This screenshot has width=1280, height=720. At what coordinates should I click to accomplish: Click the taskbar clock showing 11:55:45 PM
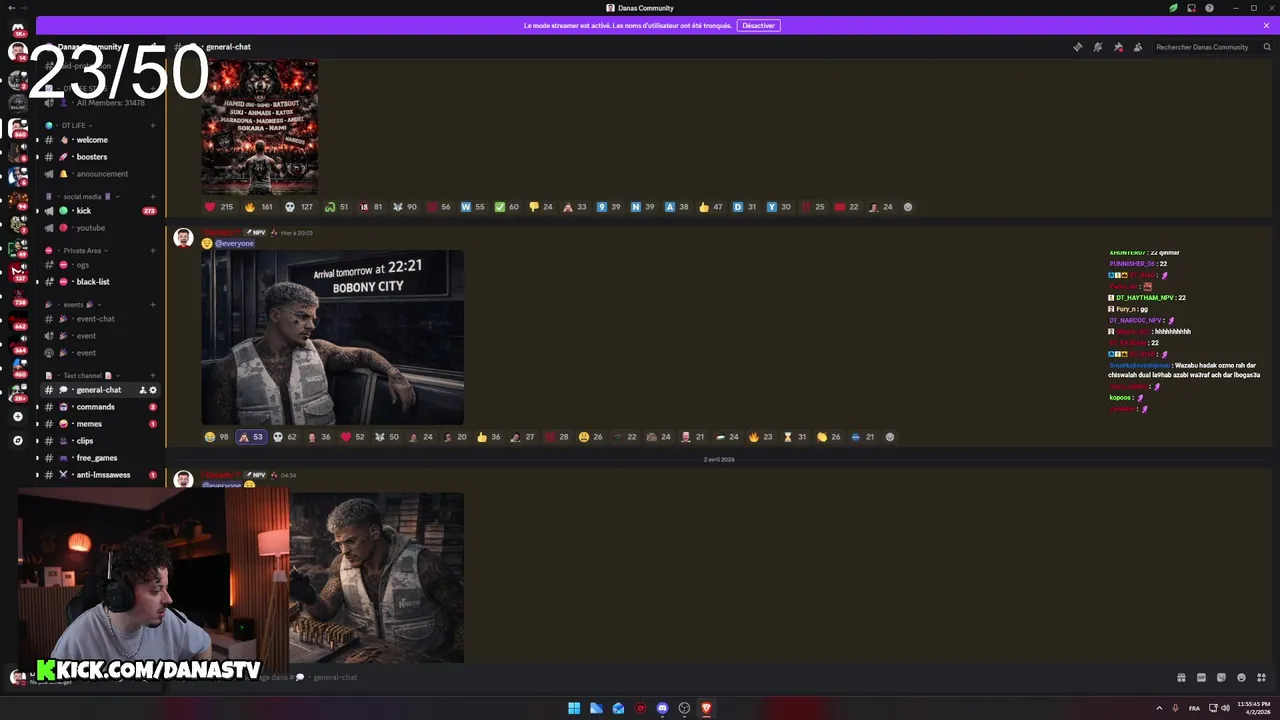(1254, 708)
